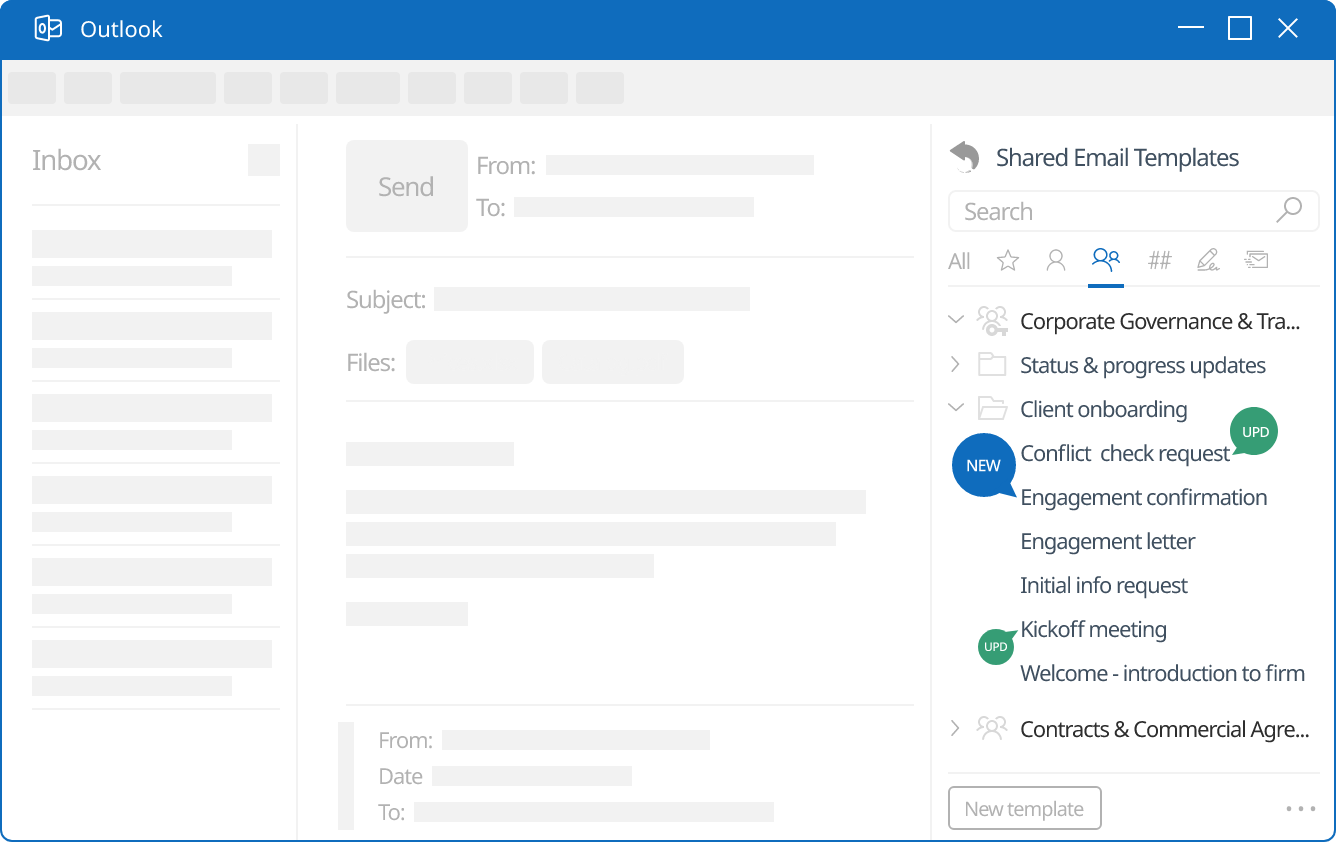The height and width of the screenshot is (842, 1336).
Task: Click the NEW badge on Engagement confirmation
Action: coord(982,465)
